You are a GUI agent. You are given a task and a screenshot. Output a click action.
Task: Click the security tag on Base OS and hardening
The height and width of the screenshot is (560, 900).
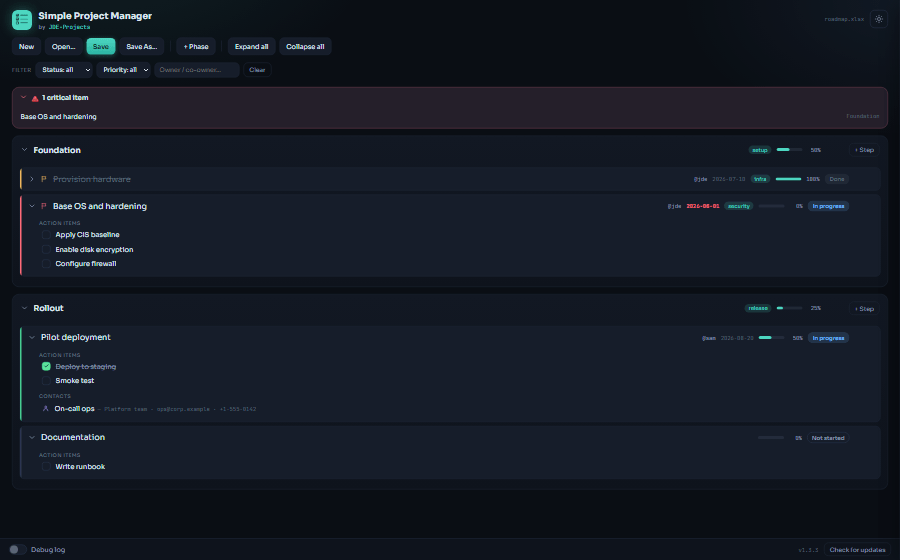click(x=739, y=206)
